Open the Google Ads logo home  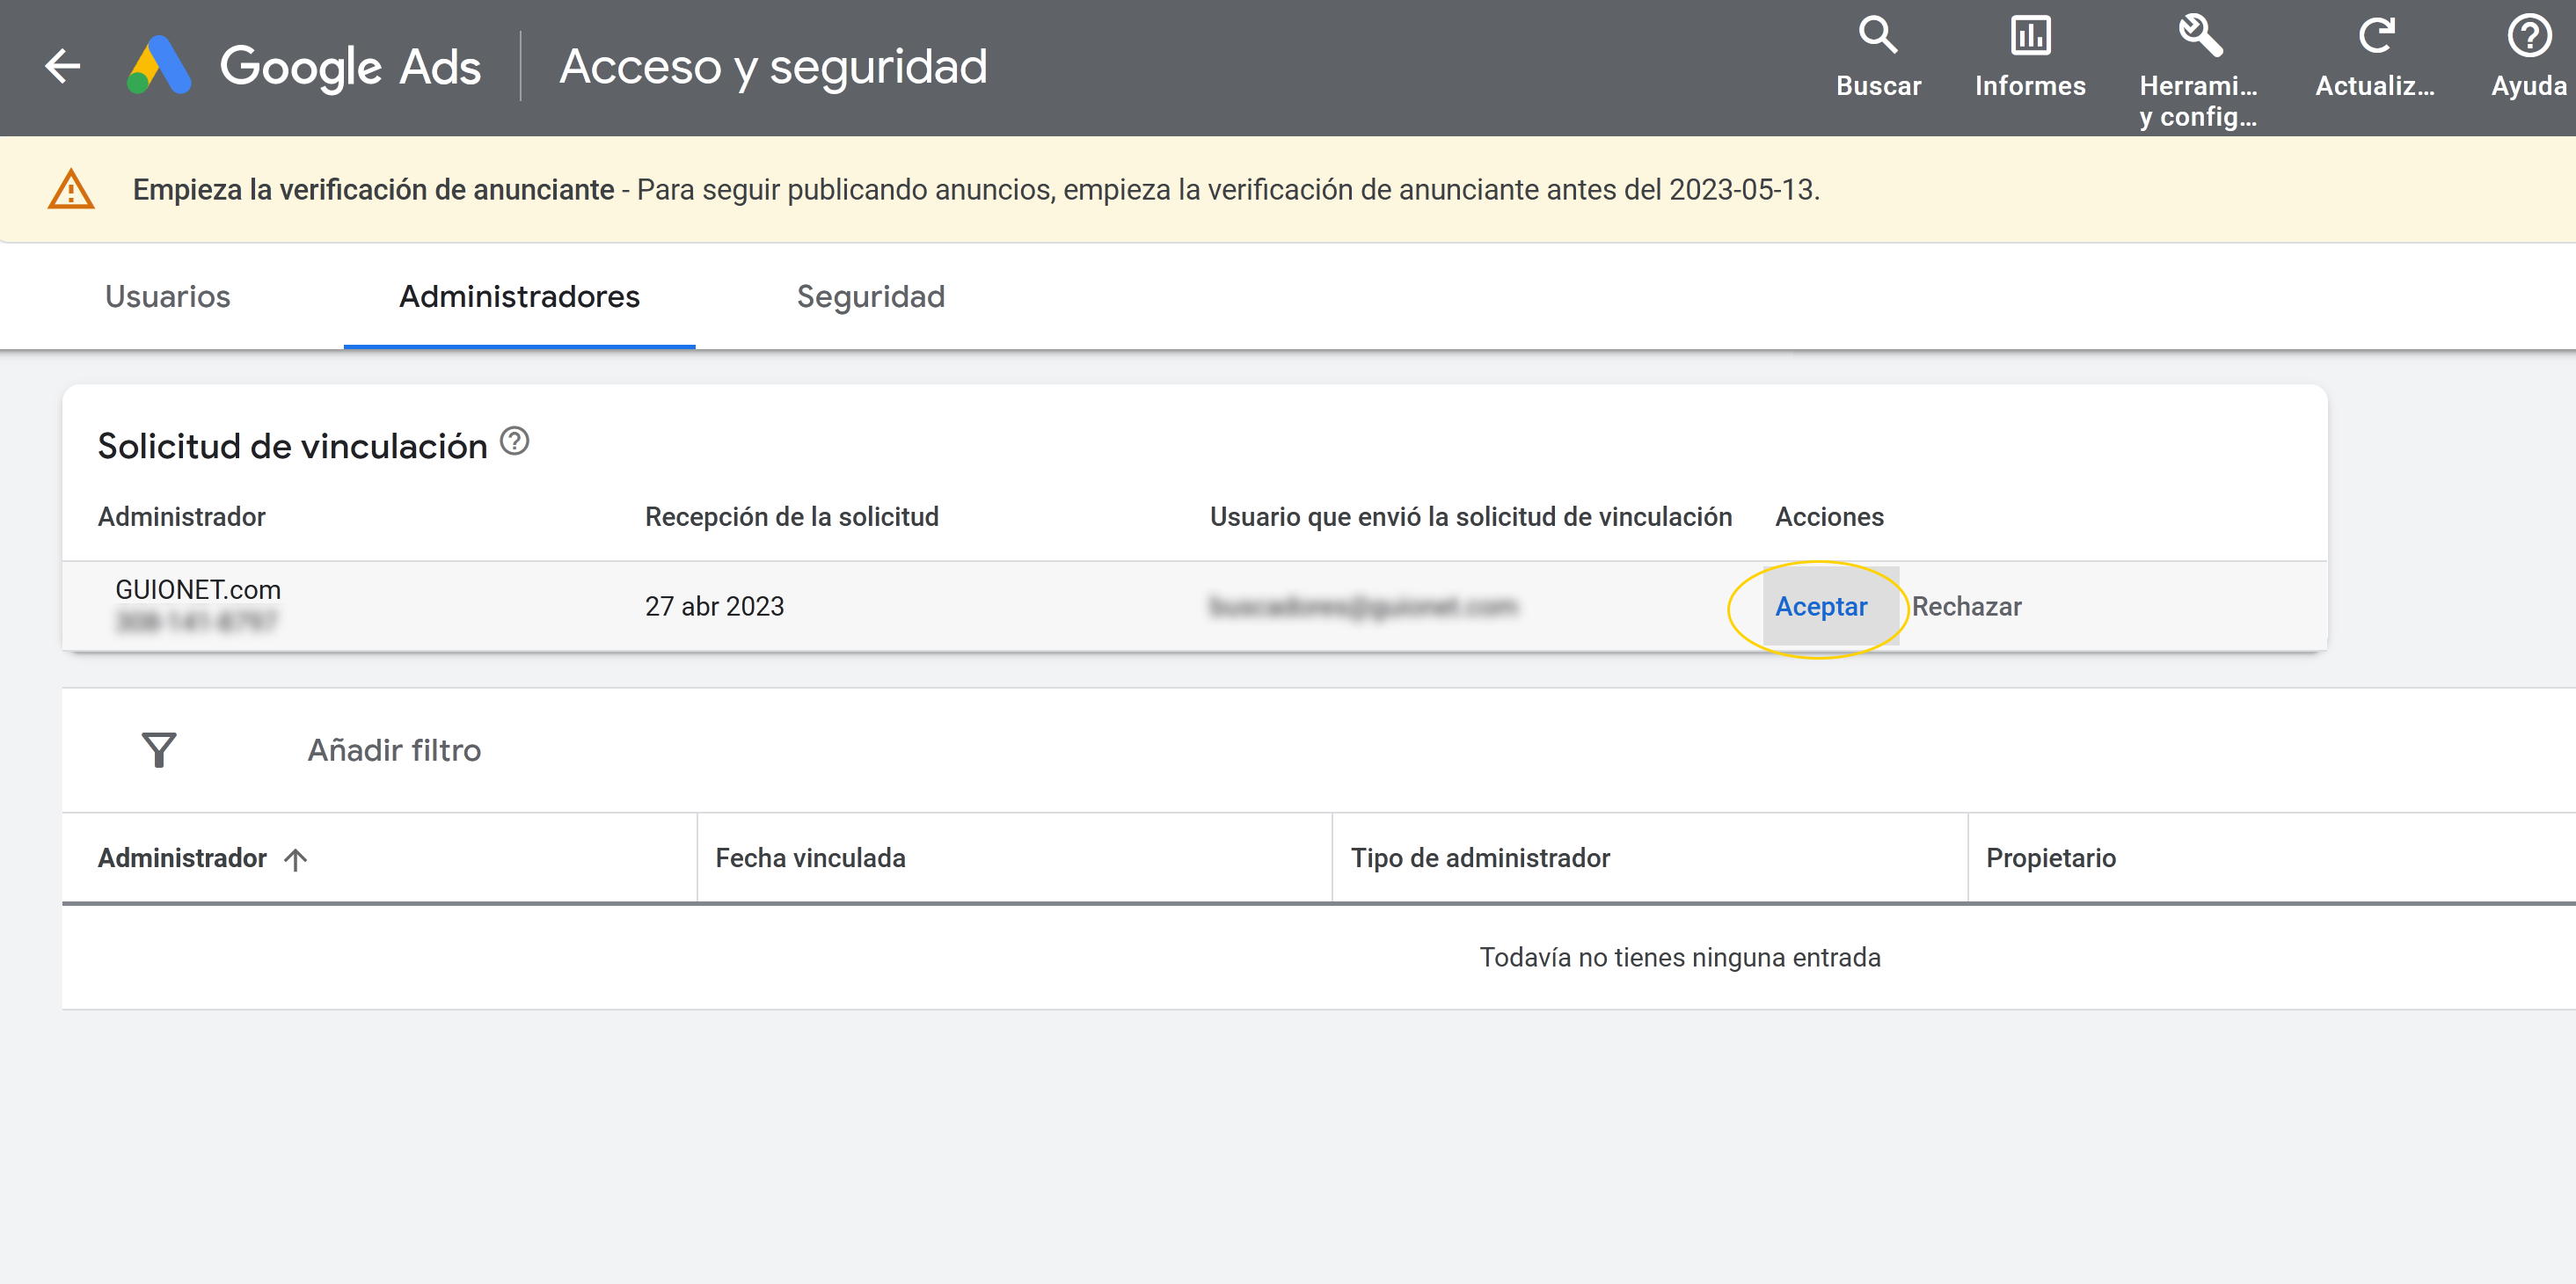(304, 67)
